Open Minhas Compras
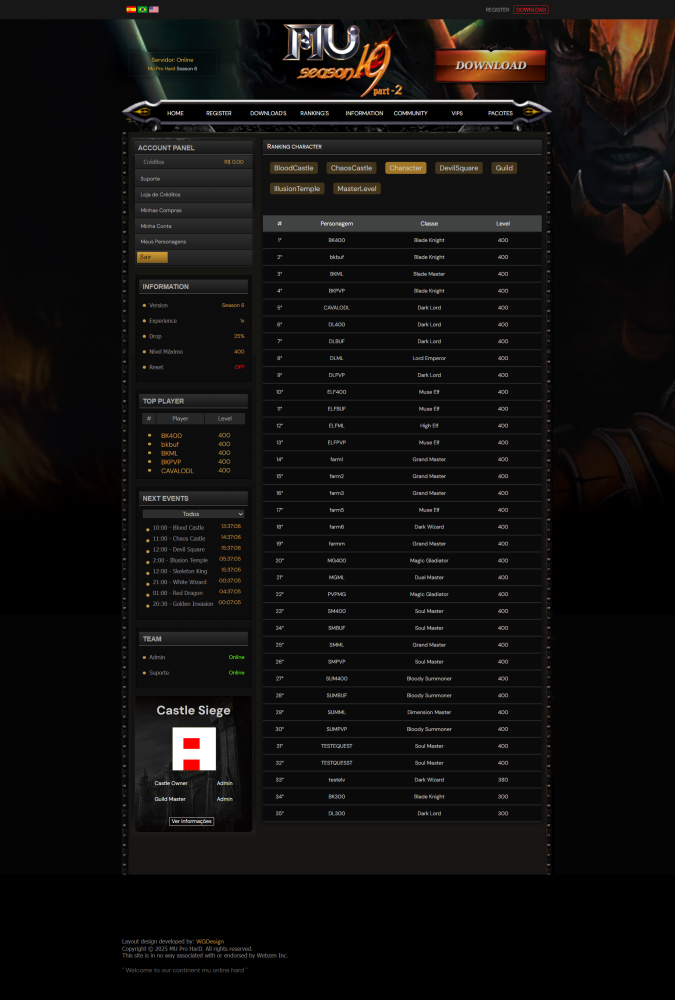Screen dimensions: 675x1000 (x=194, y=210)
